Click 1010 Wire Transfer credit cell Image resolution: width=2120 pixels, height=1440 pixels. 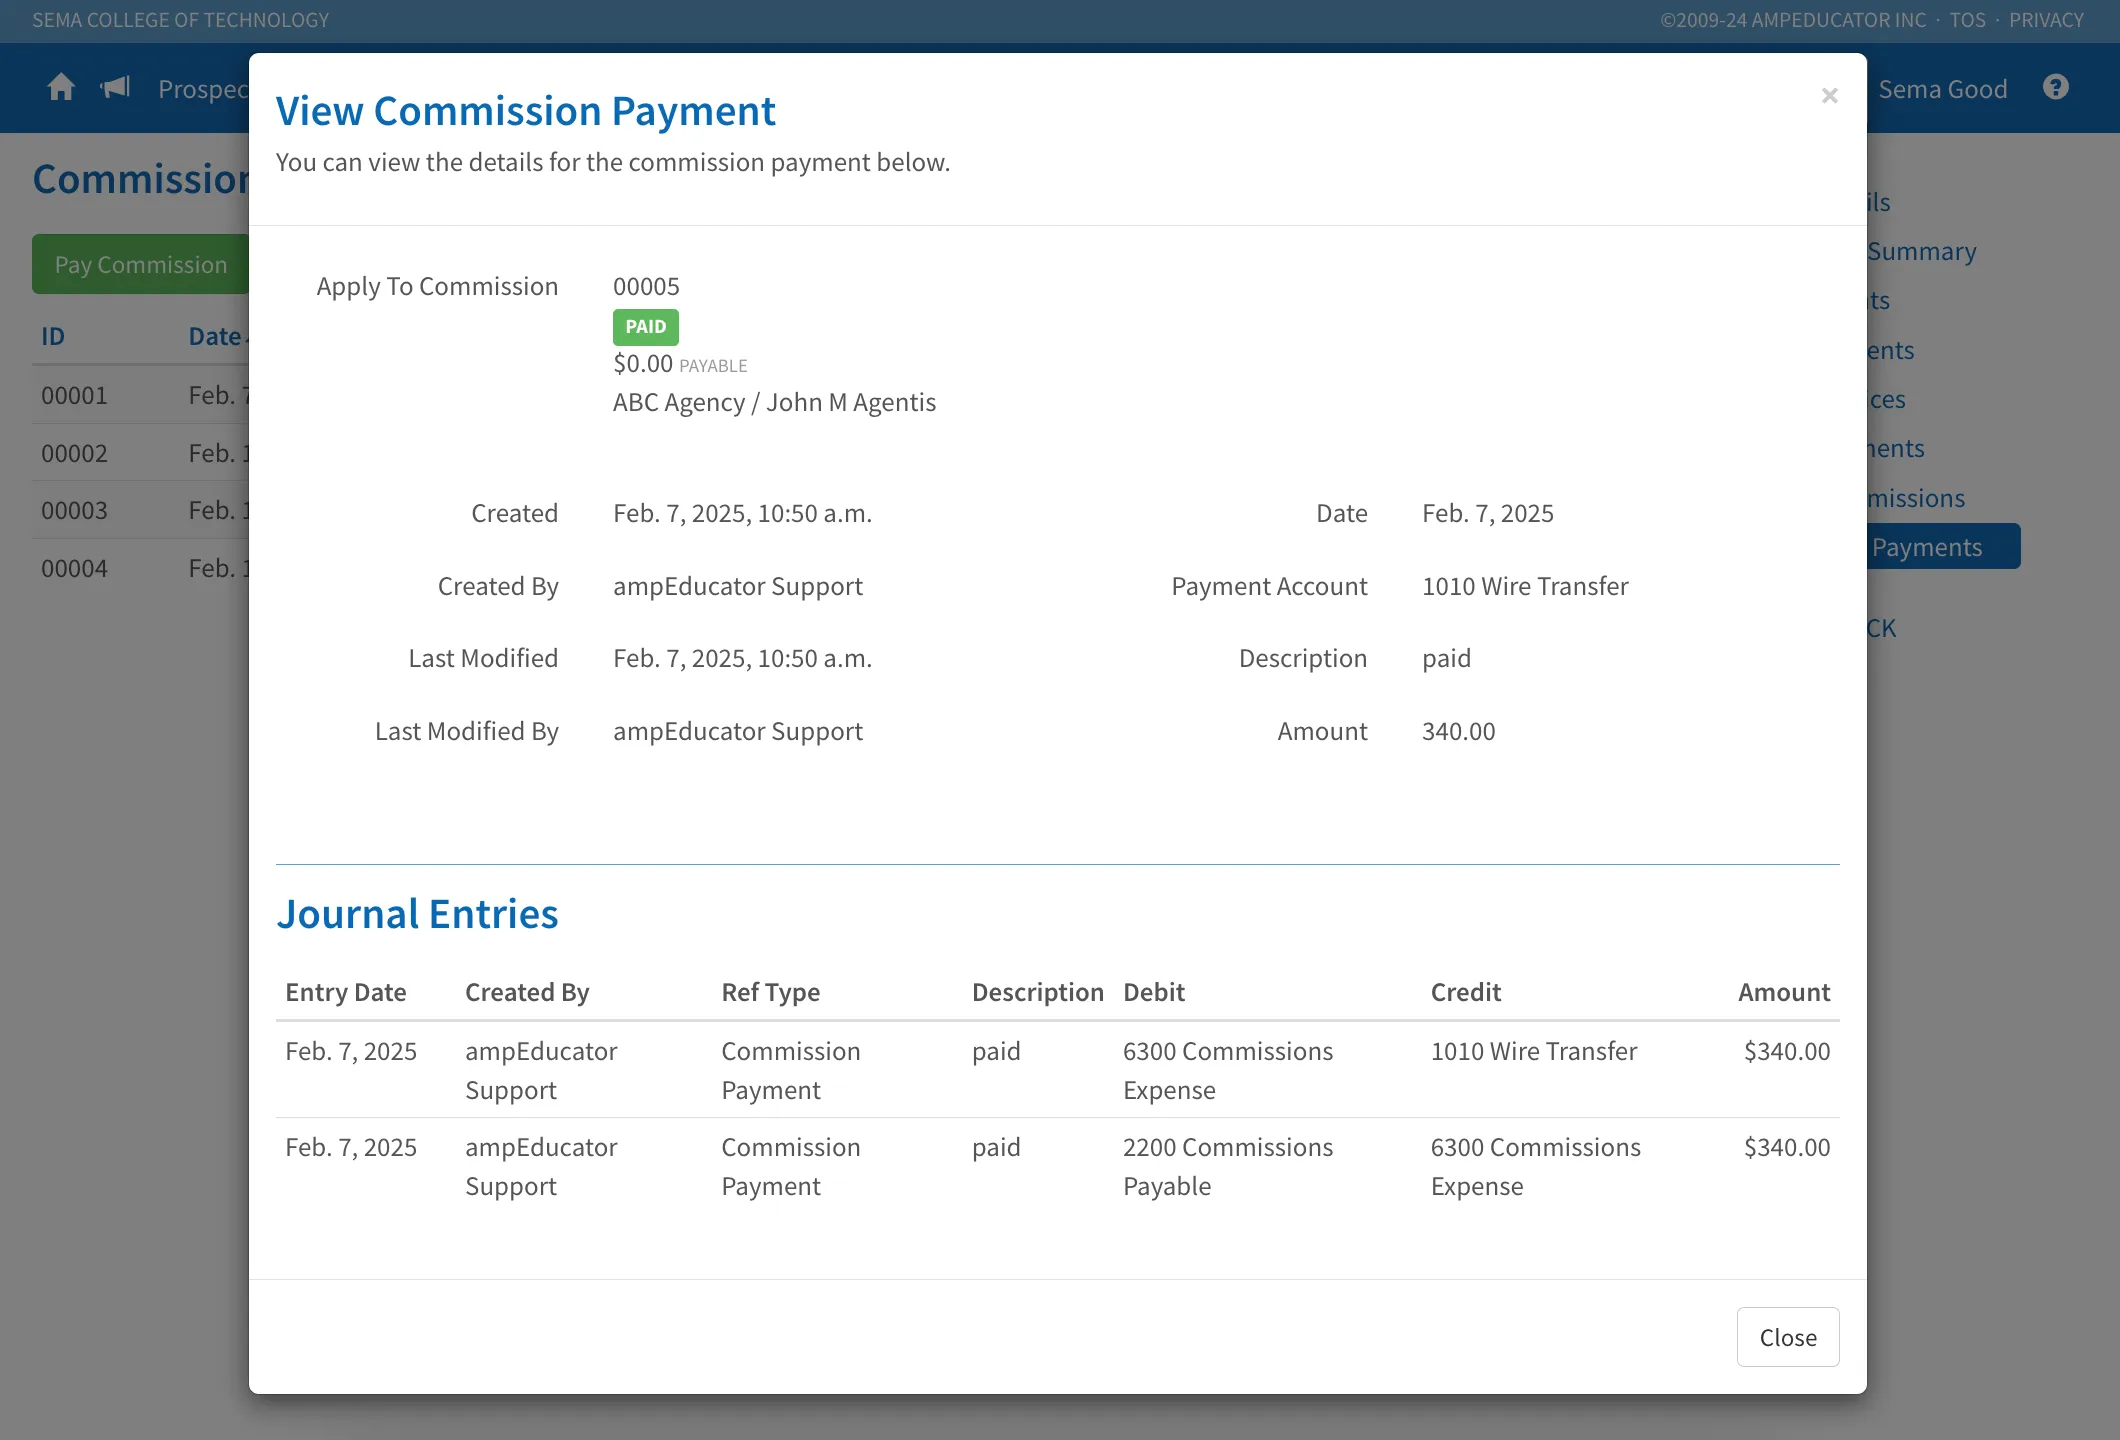coord(1533,1052)
